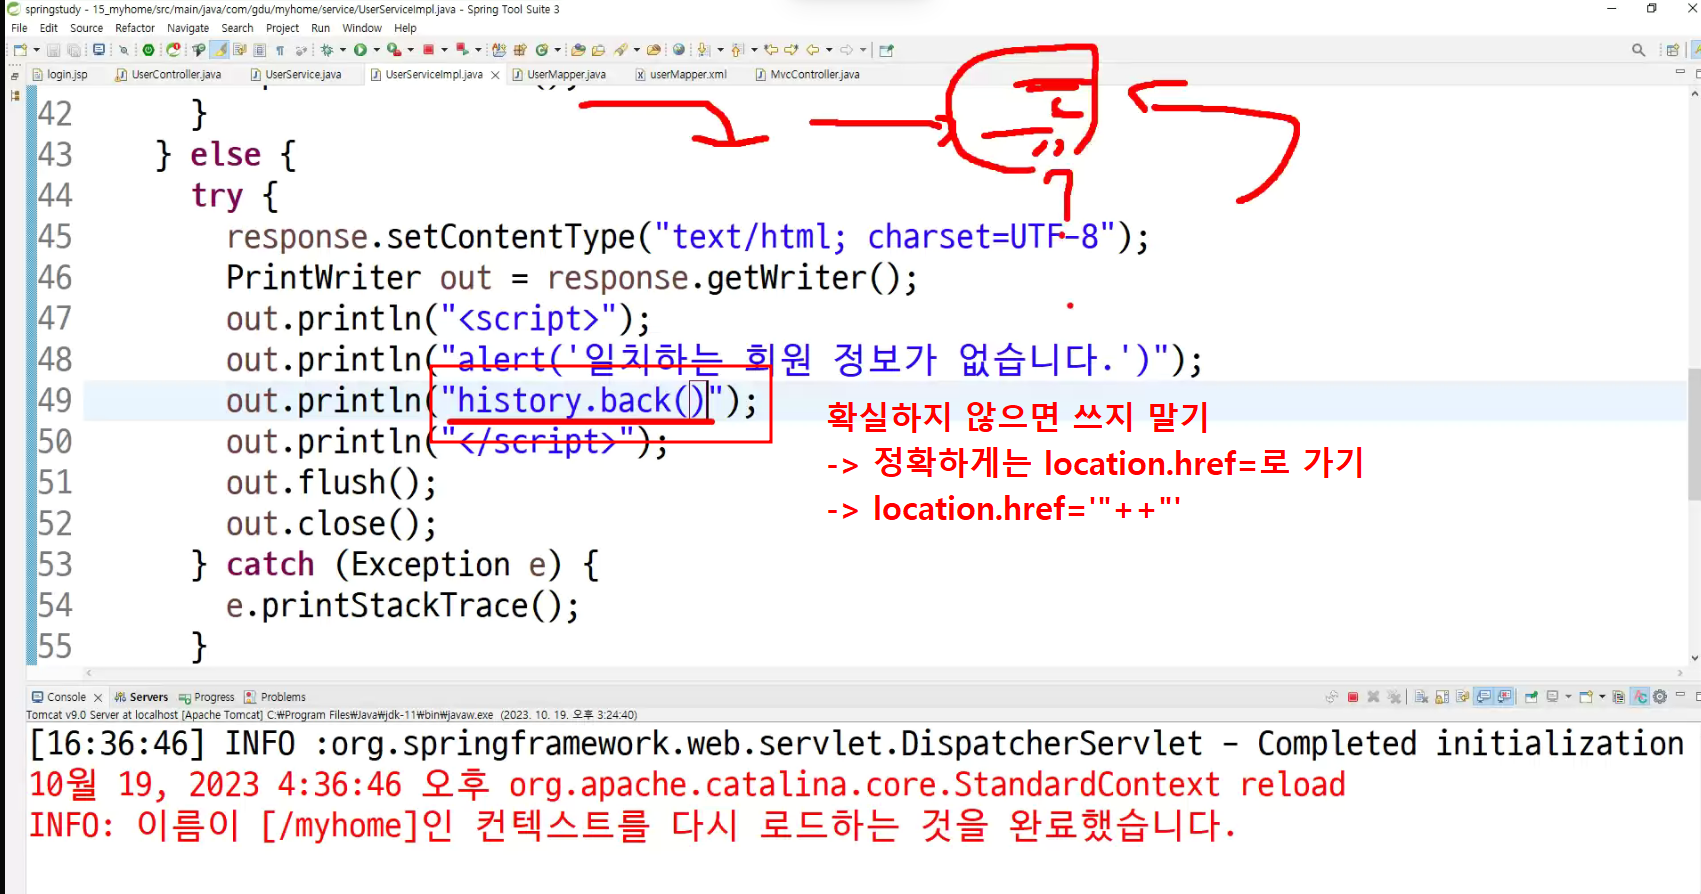Click the red Stop icon in main toolbar

pyautogui.click(x=428, y=50)
